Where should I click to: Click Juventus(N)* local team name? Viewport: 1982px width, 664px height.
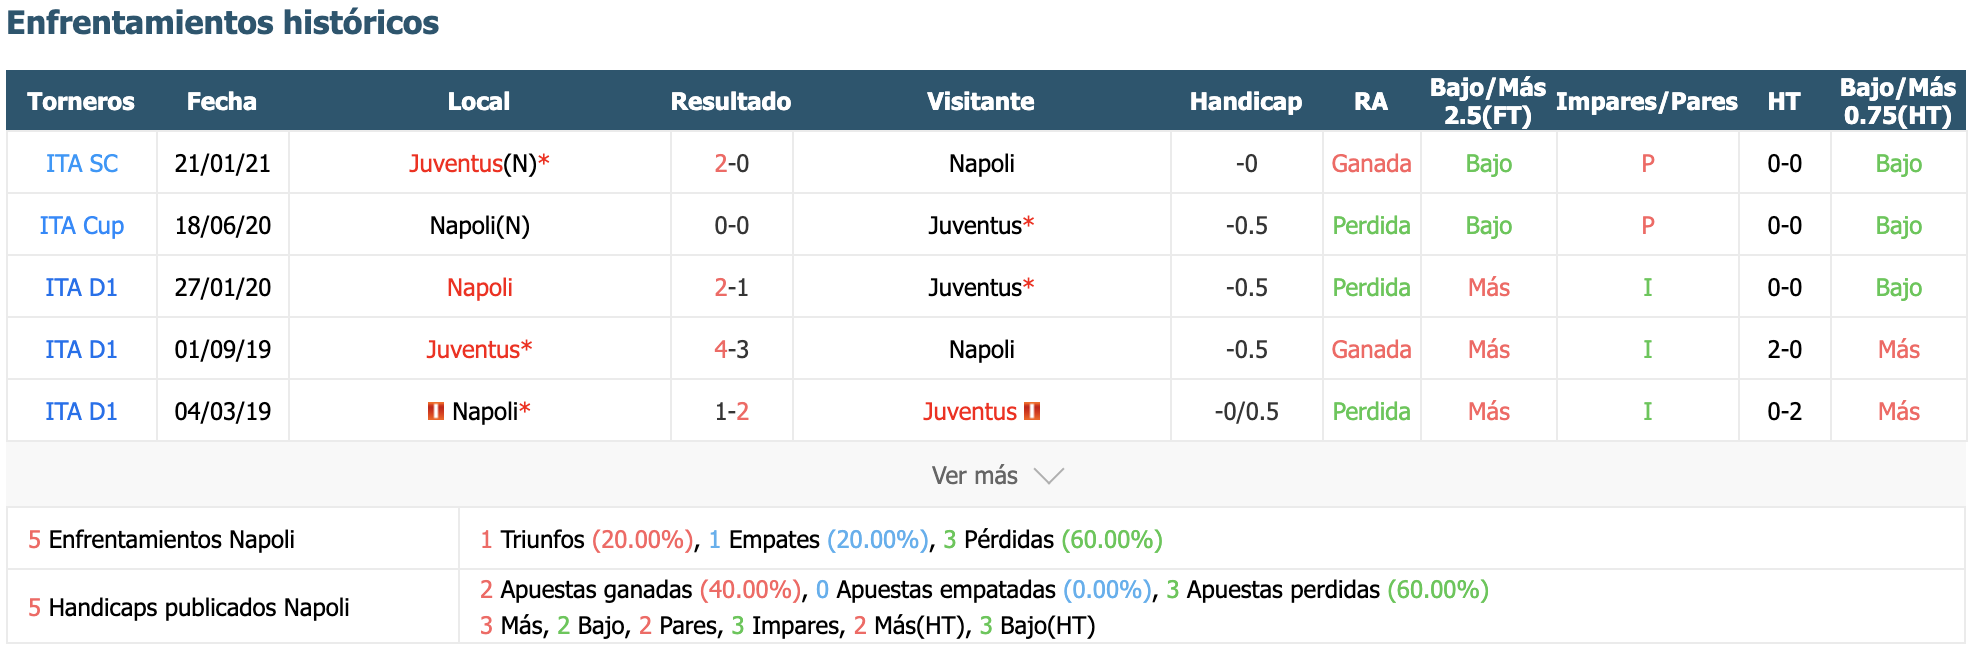coord(479,163)
